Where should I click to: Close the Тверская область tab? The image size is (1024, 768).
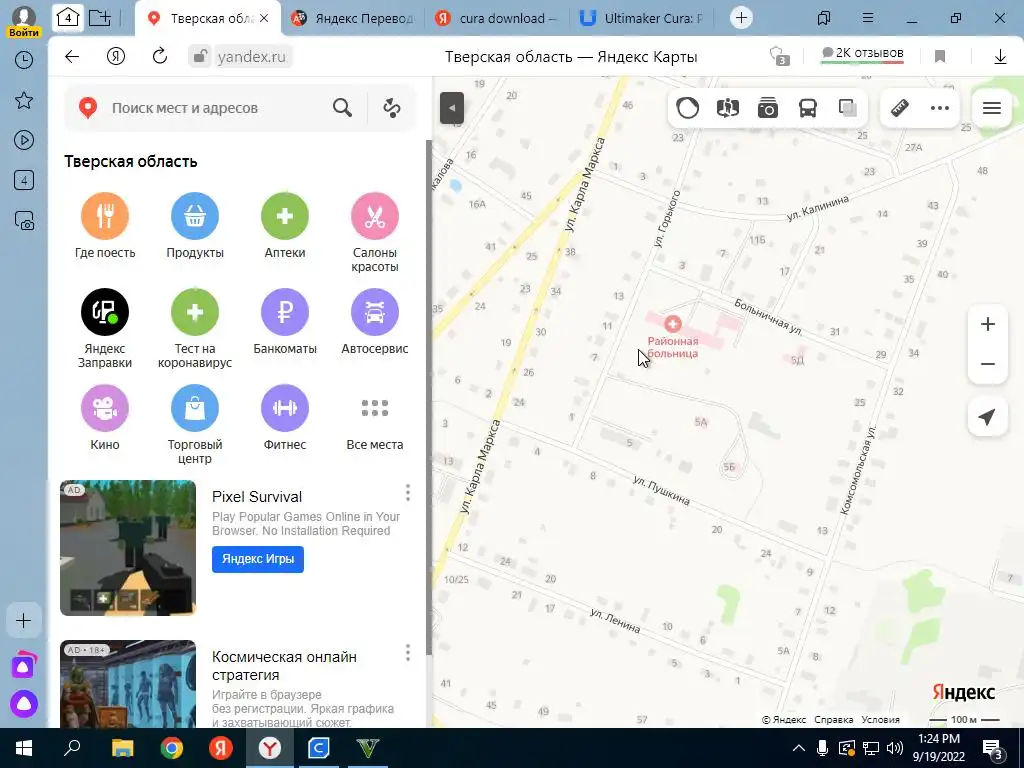click(x=264, y=18)
